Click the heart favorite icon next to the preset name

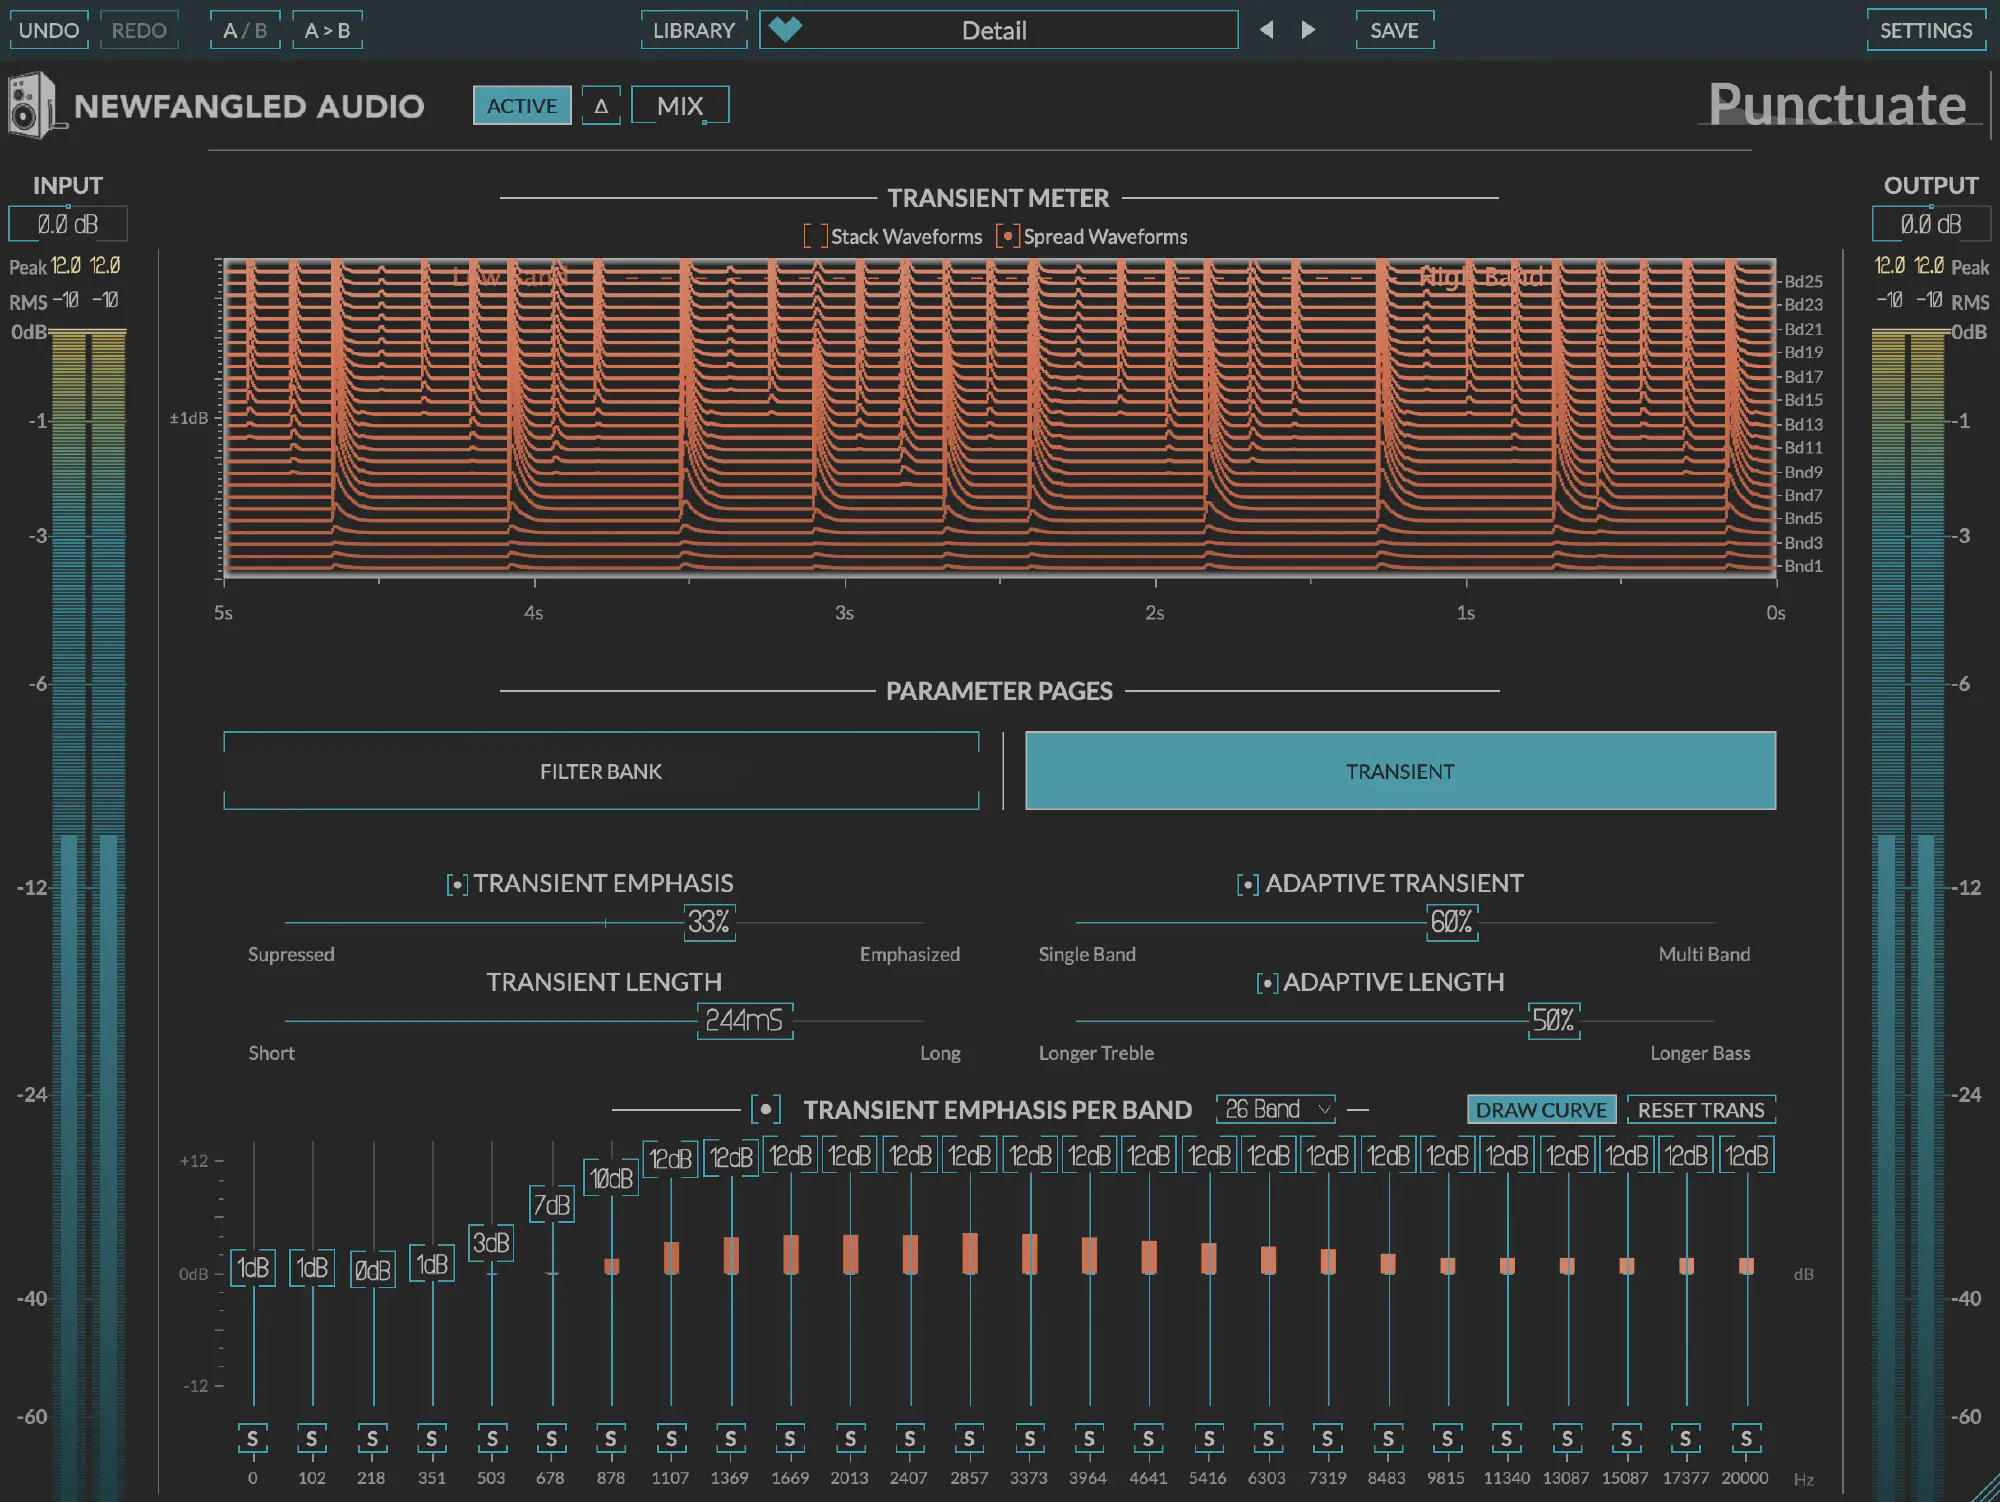(785, 30)
